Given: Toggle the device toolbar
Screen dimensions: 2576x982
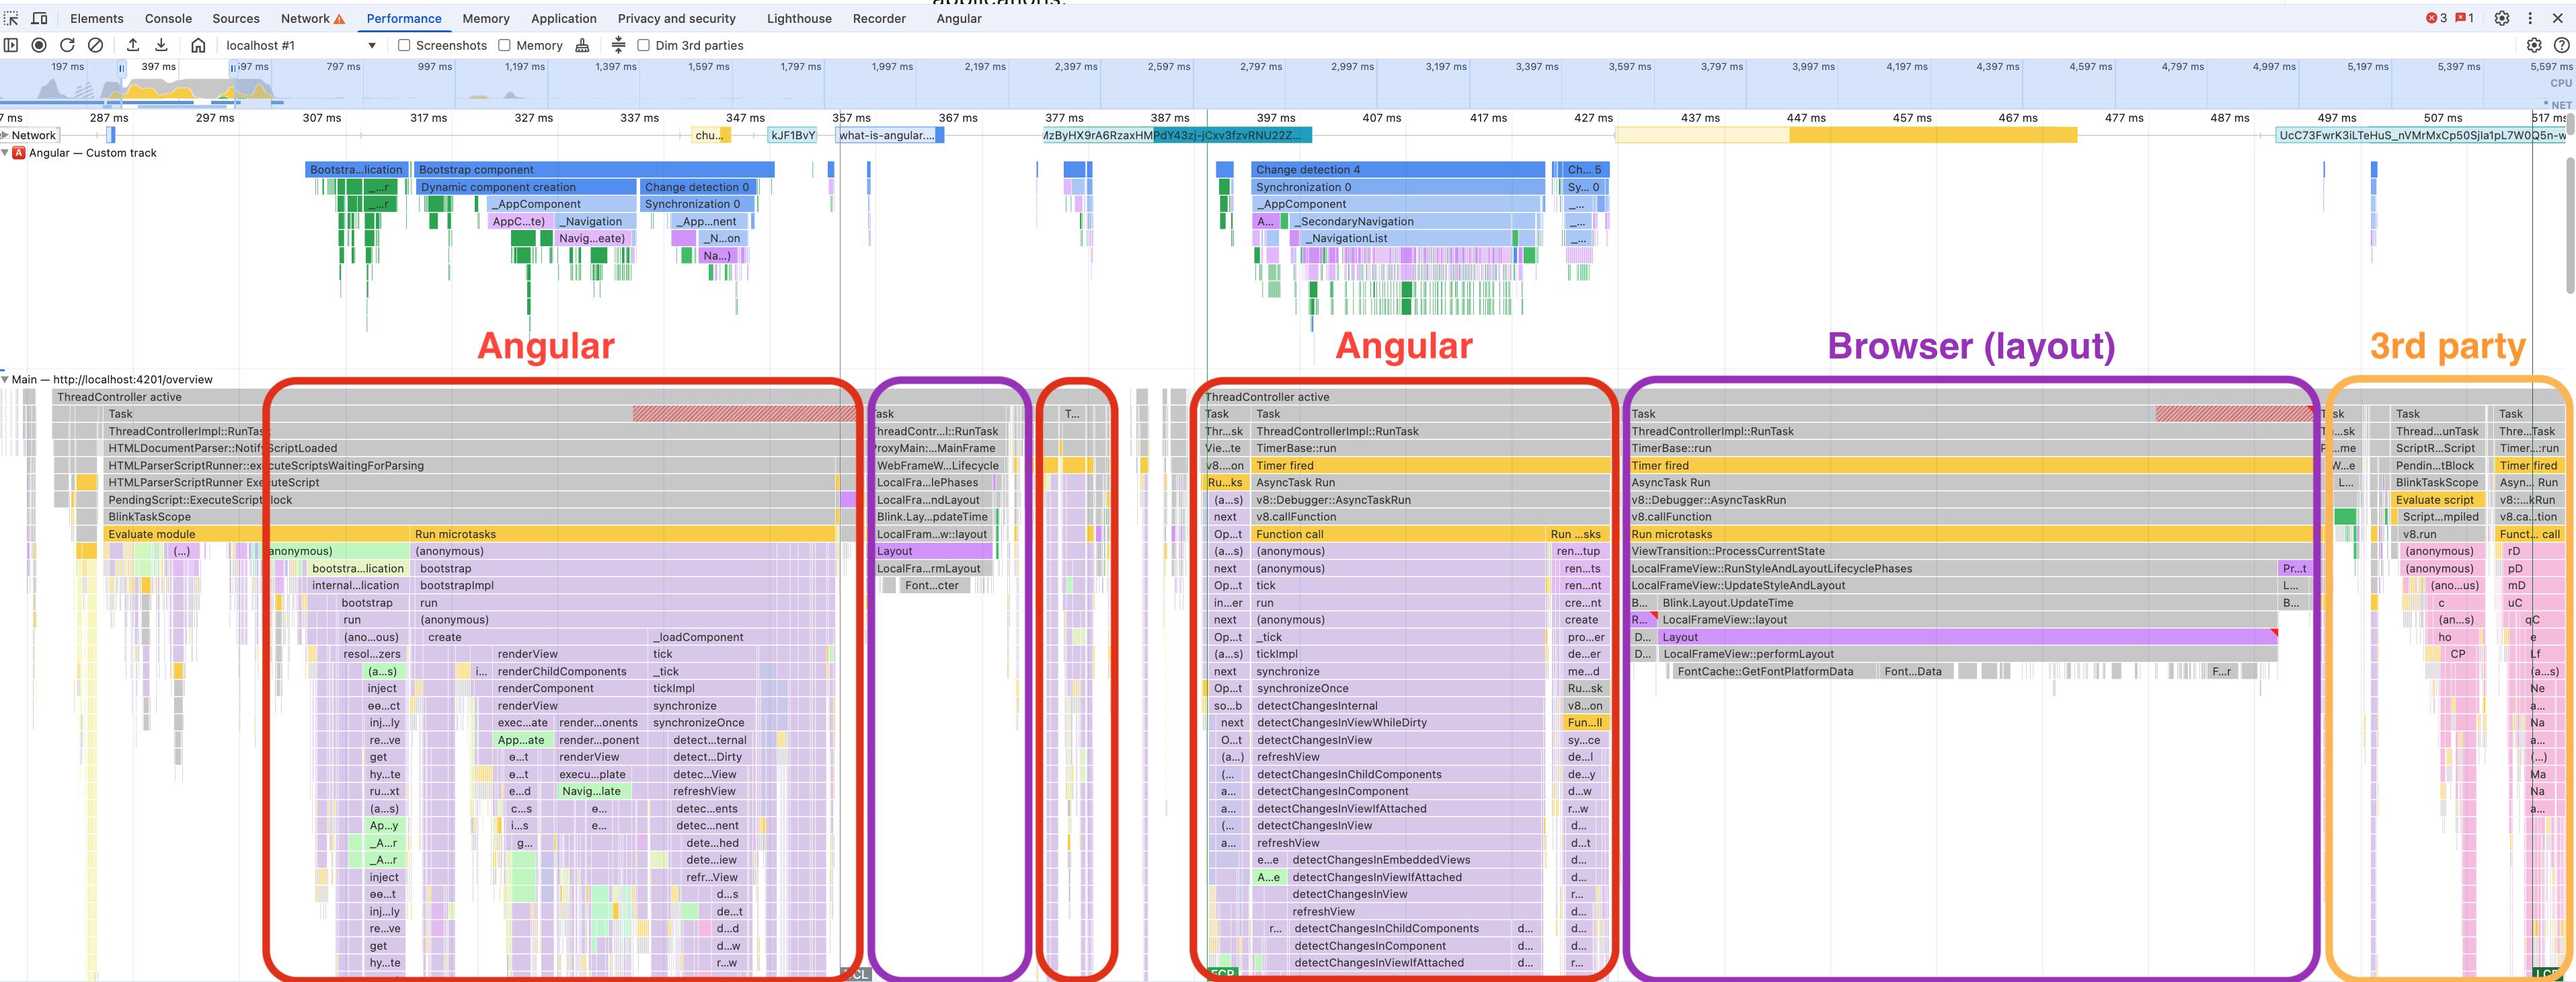Looking at the screenshot, I should pyautogui.click(x=39, y=18).
